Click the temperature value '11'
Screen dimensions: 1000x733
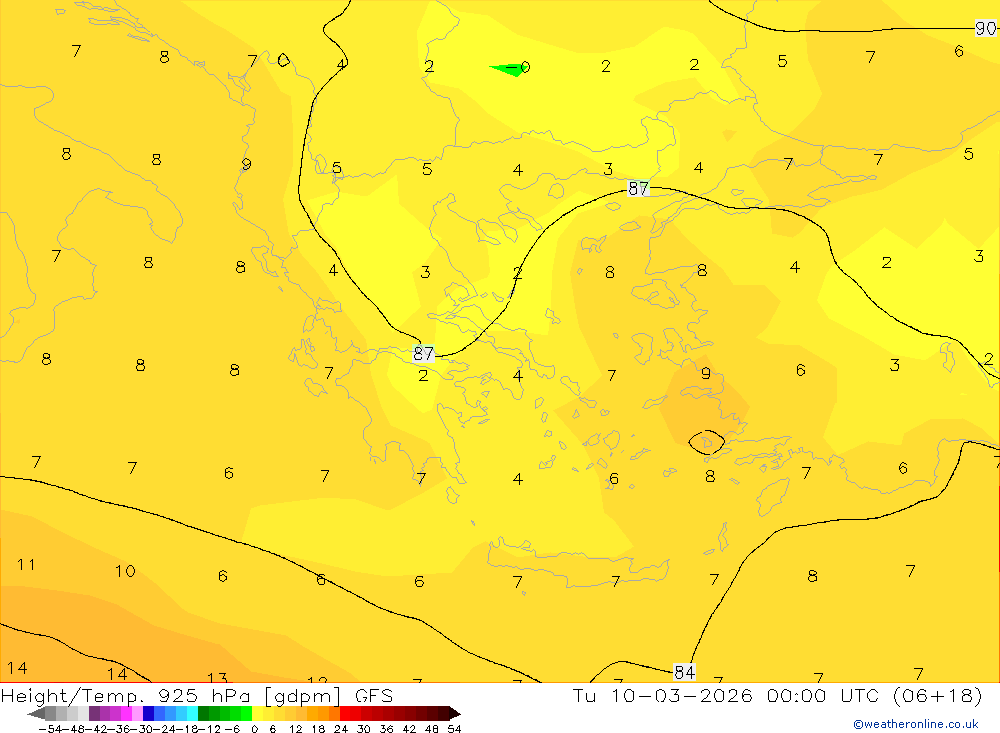coord(26,565)
